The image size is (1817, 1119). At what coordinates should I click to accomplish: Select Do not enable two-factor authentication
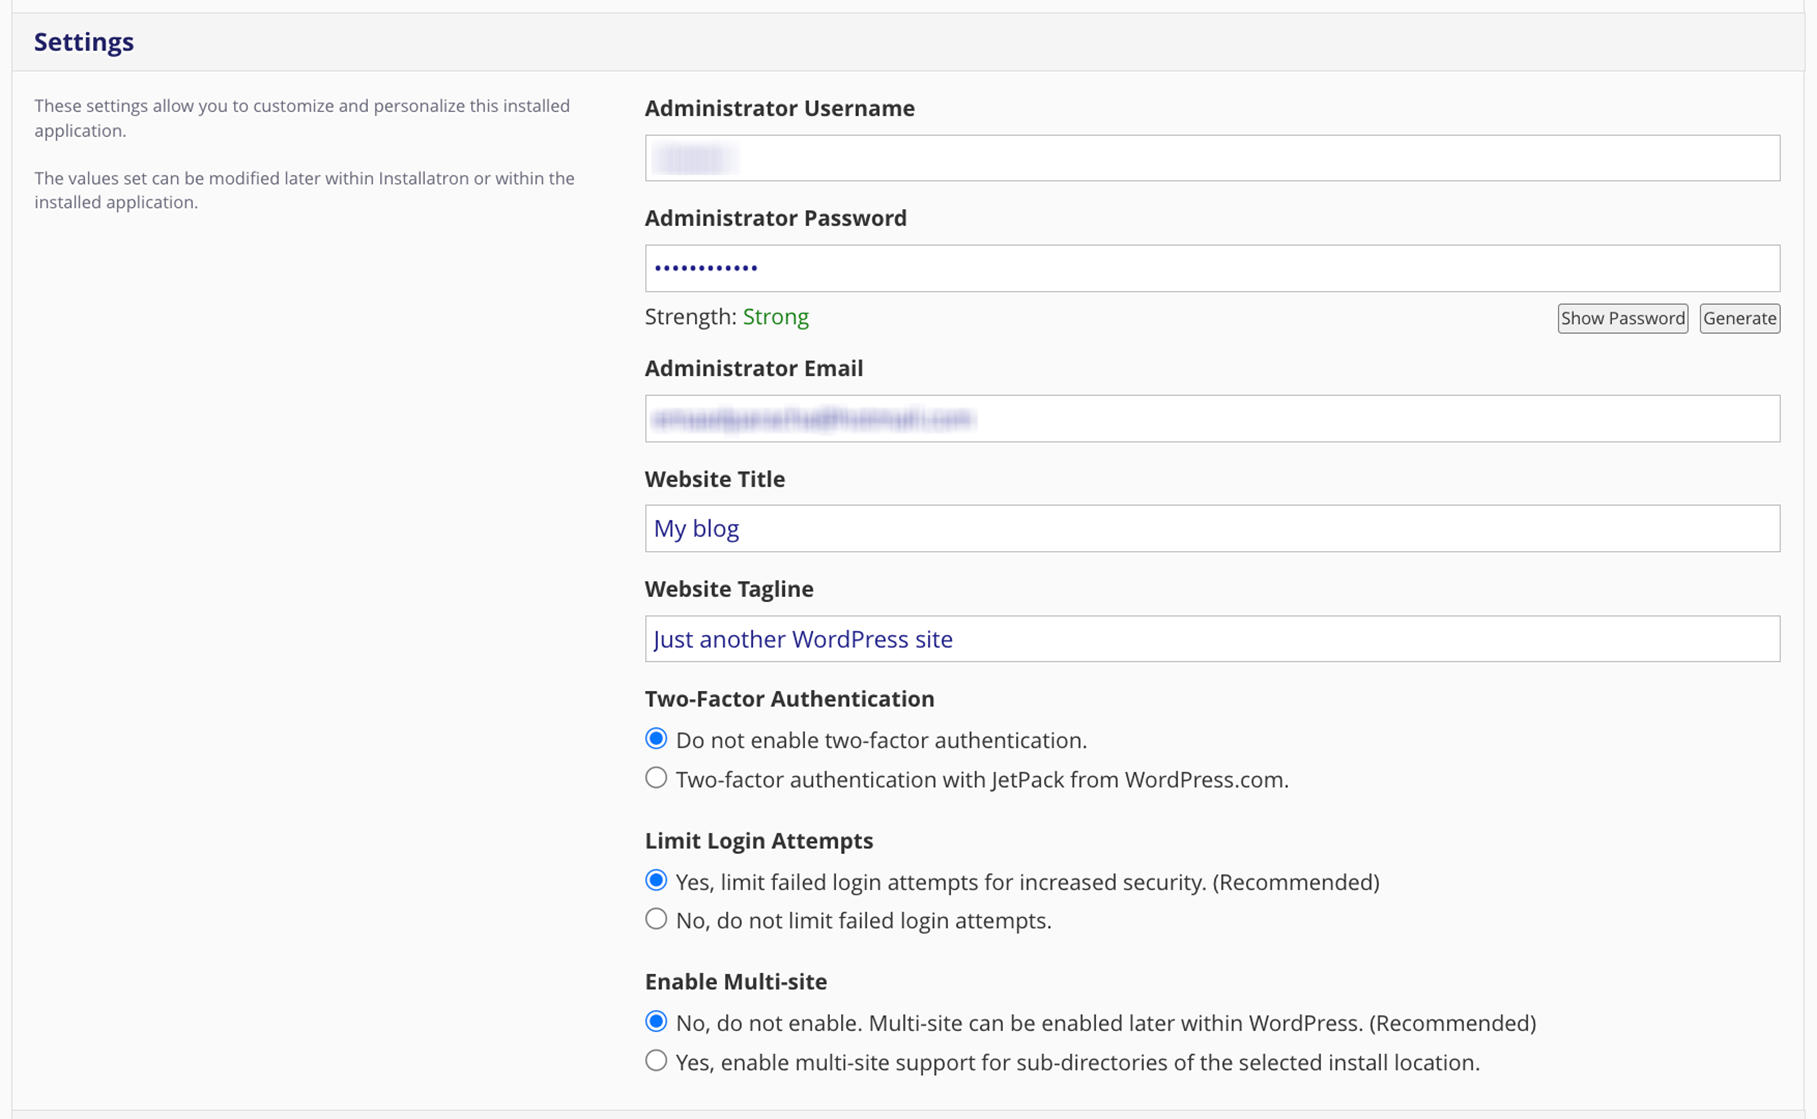656,739
